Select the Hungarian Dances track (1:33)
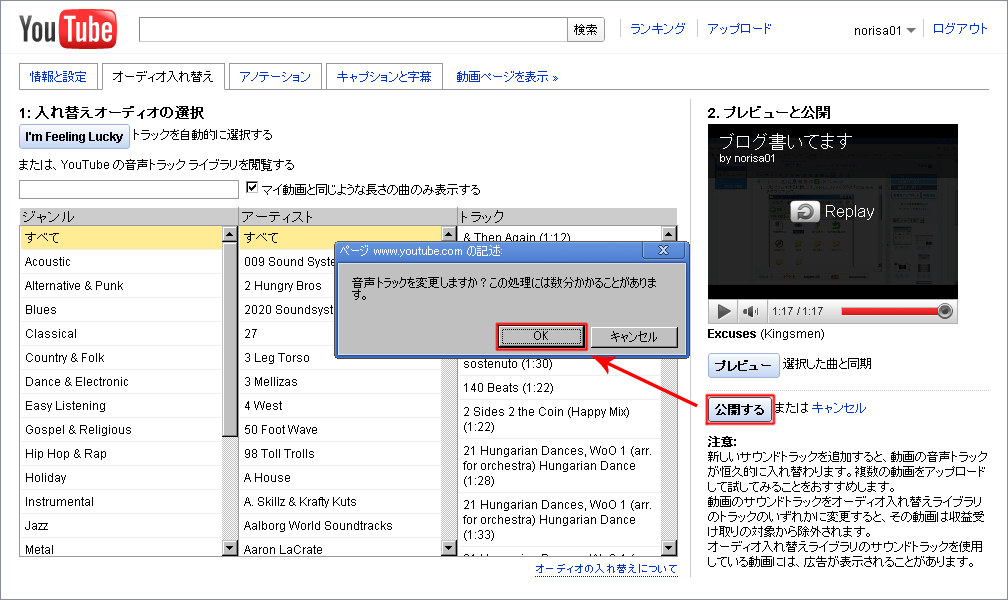 click(x=560, y=520)
